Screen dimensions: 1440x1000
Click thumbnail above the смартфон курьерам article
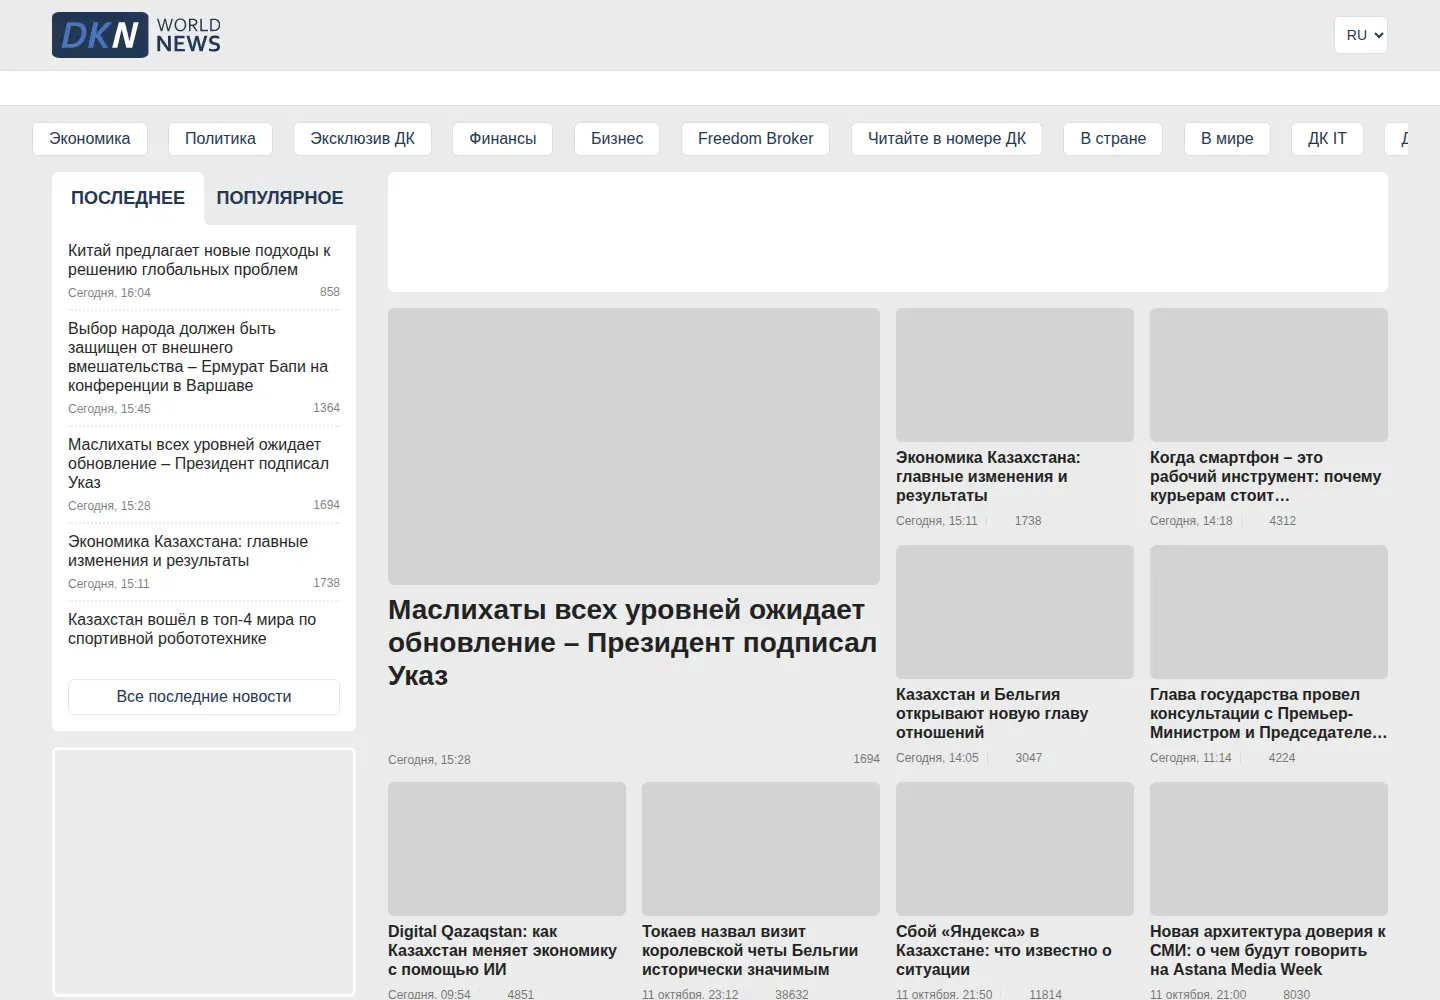pos(1269,375)
